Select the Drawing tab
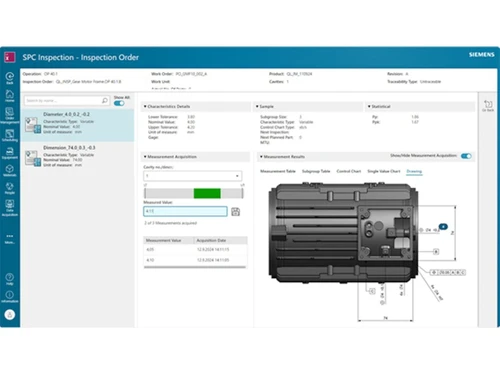Screen dimensions: 500x375 [414, 171]
